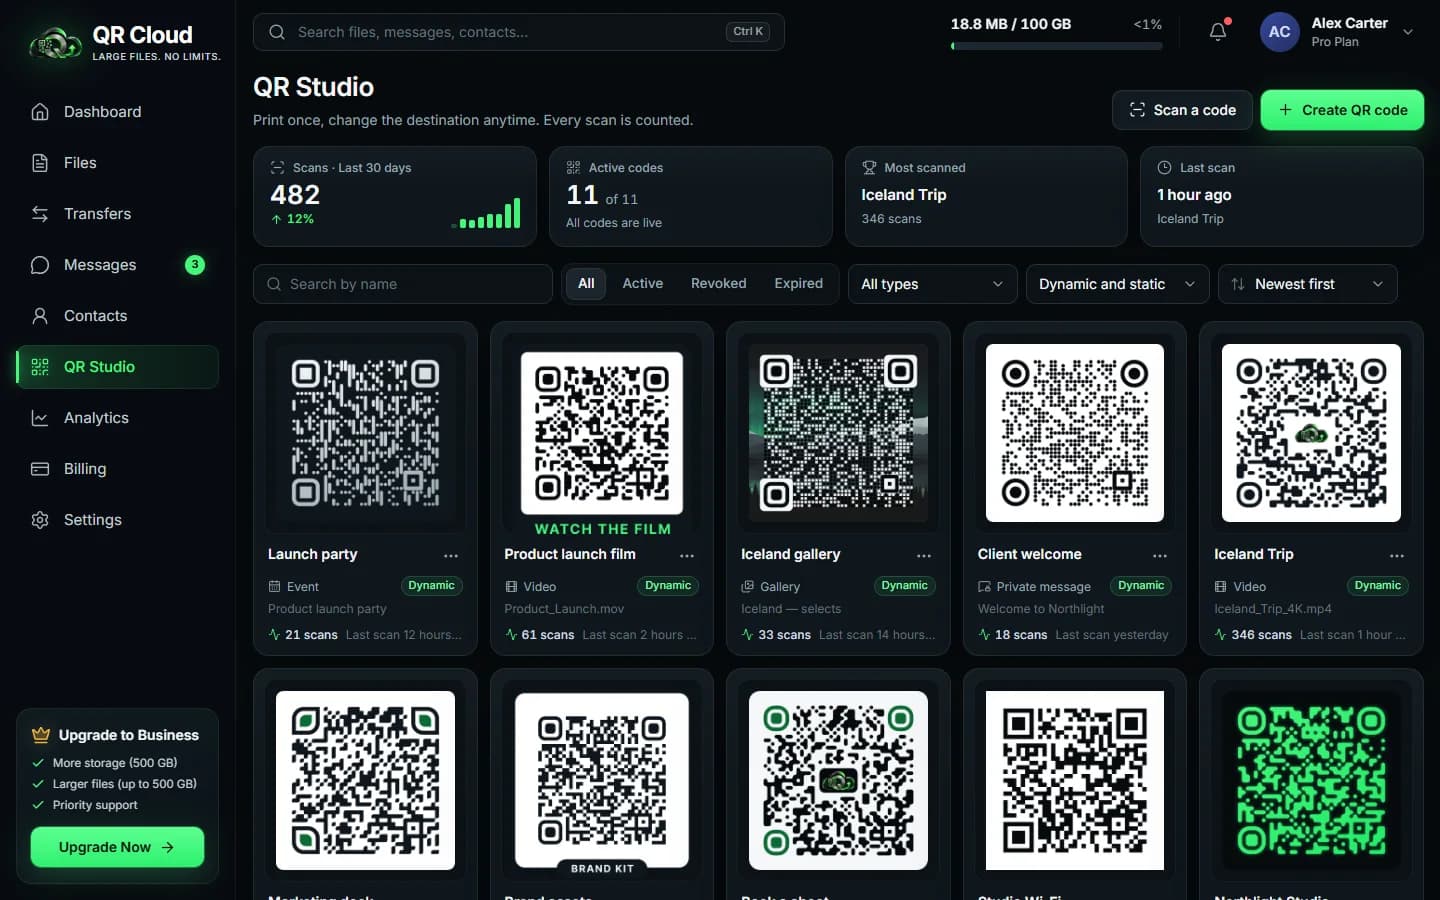
Task: Open more options for Launch party
Action: pyautogui.click(x=451, y=555)
